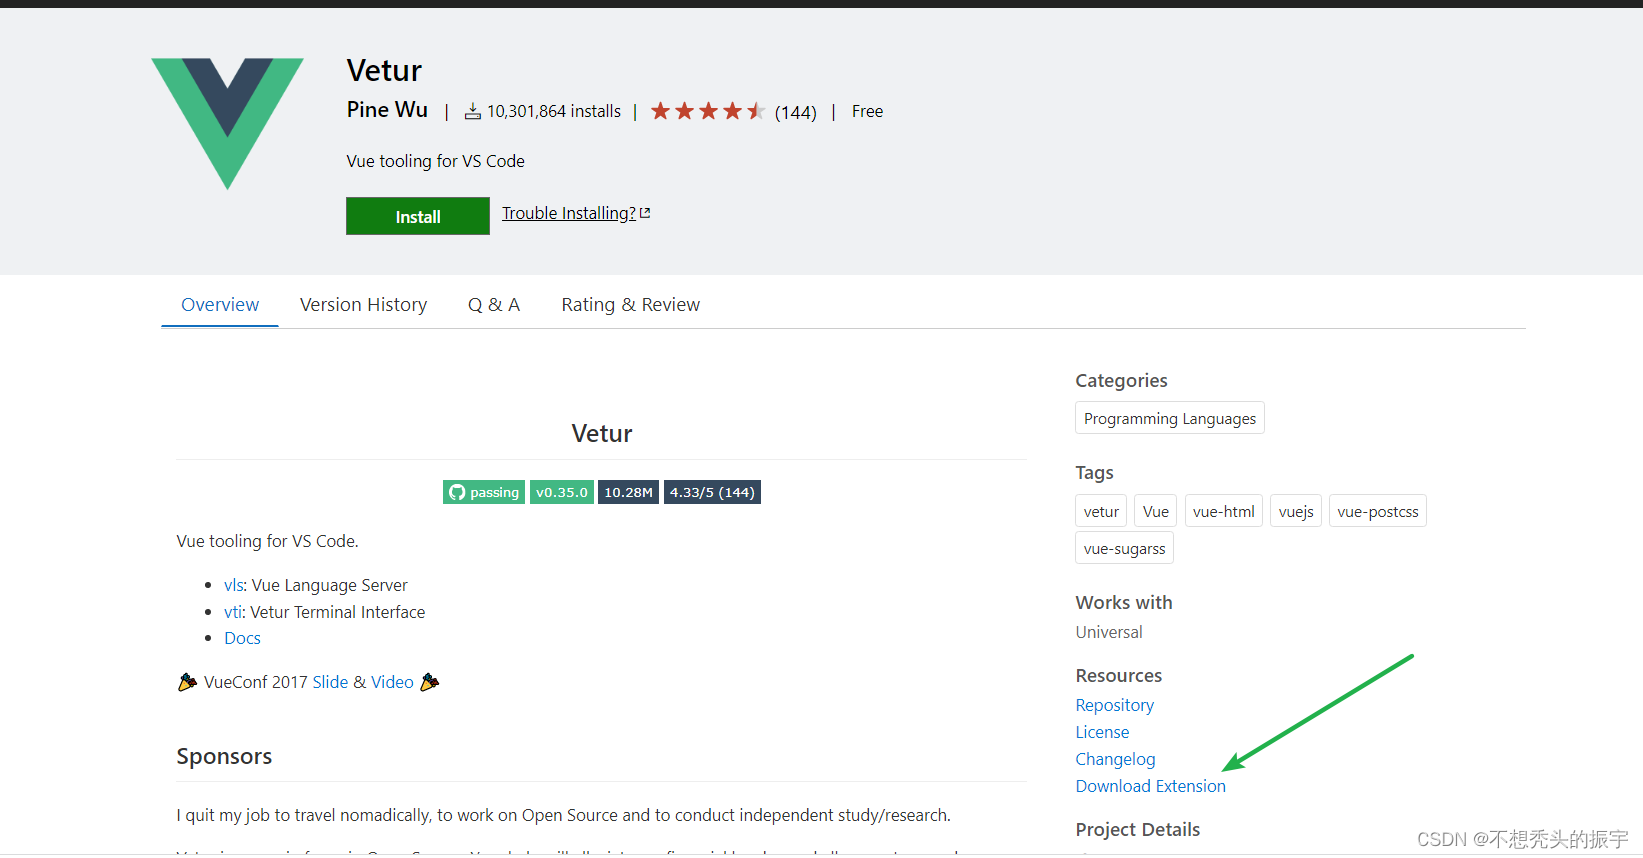Switch to the Version History tab
Screen dimensions: 1643x858
pyautogui.click(x=363, y=305)
